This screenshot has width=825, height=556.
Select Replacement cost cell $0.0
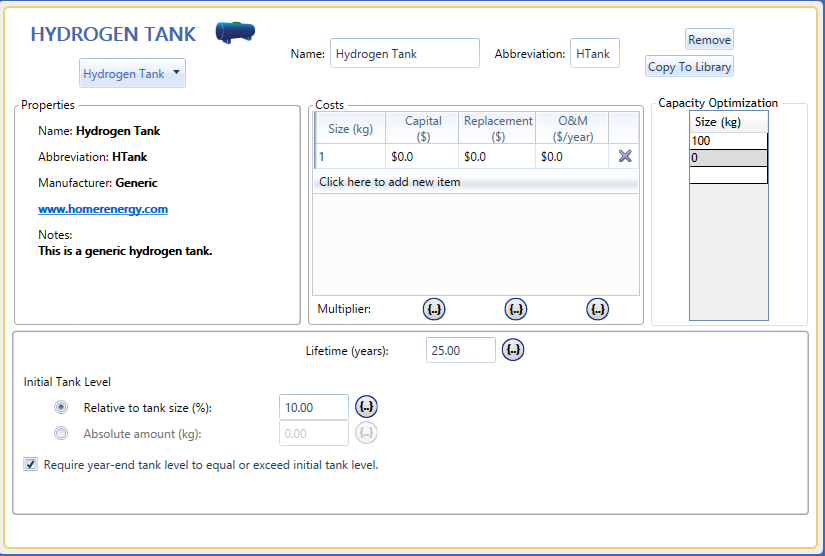497,157
